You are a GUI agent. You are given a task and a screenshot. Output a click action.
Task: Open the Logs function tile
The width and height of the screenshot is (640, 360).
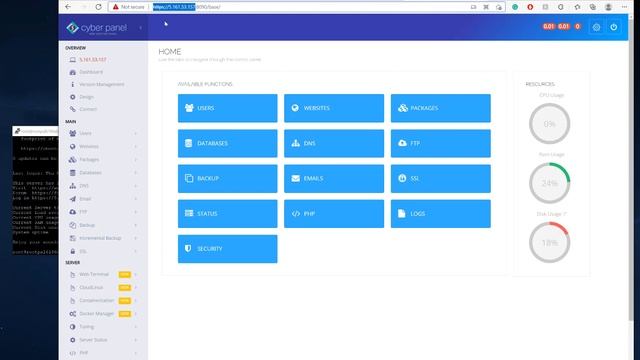[440, 213]
